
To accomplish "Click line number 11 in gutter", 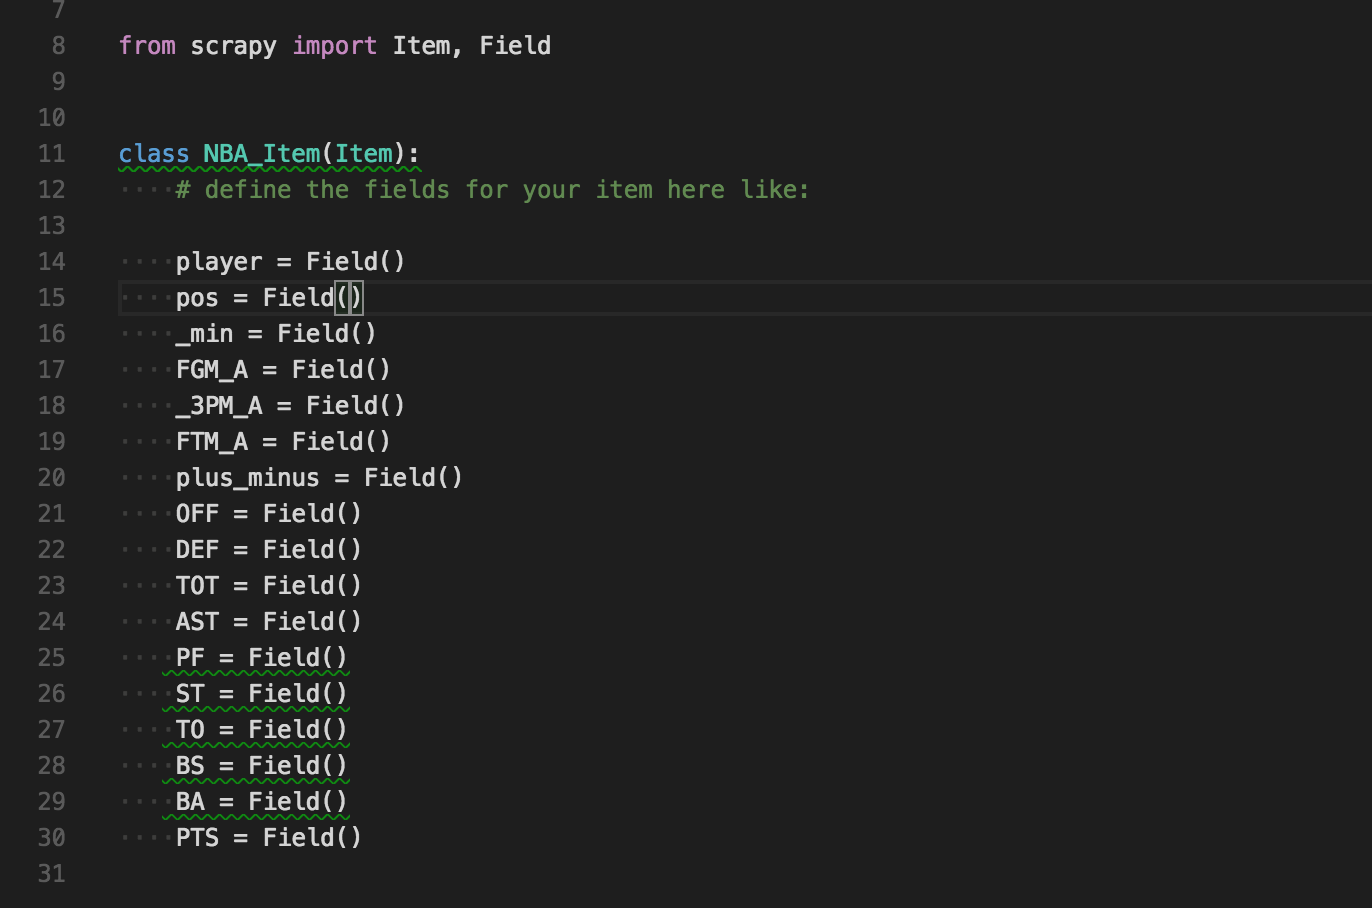I will 51,154.
